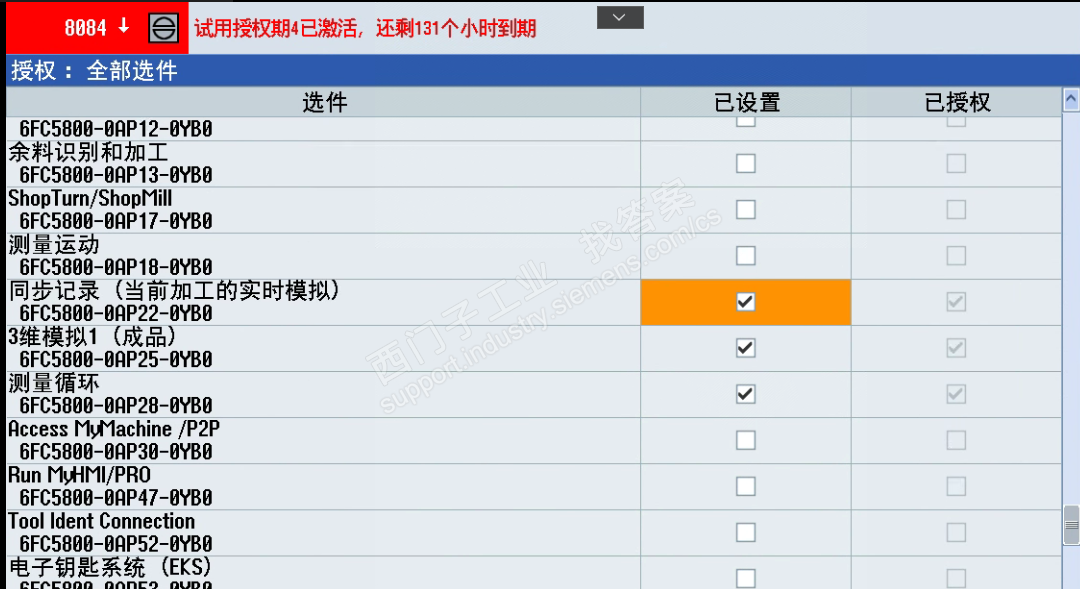This screenshot has width=1080, height=589.
Task: Click order number 6FC5800-0AP30-0YB0
Action: [116, 452]
